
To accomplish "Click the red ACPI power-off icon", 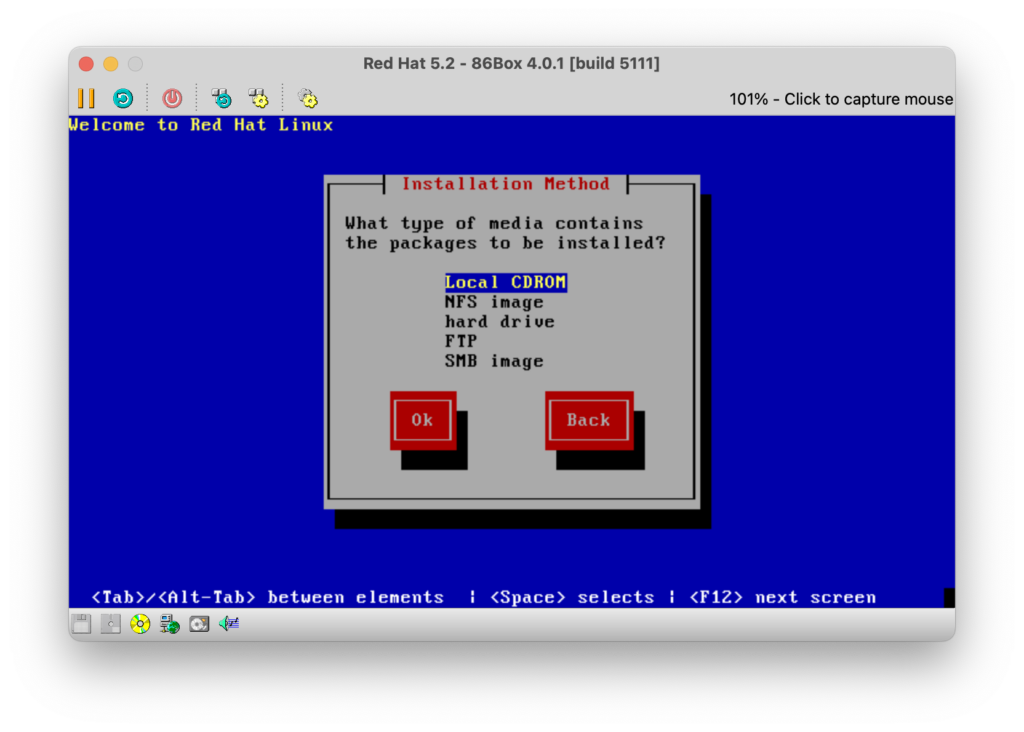I will tap(172, 99).
